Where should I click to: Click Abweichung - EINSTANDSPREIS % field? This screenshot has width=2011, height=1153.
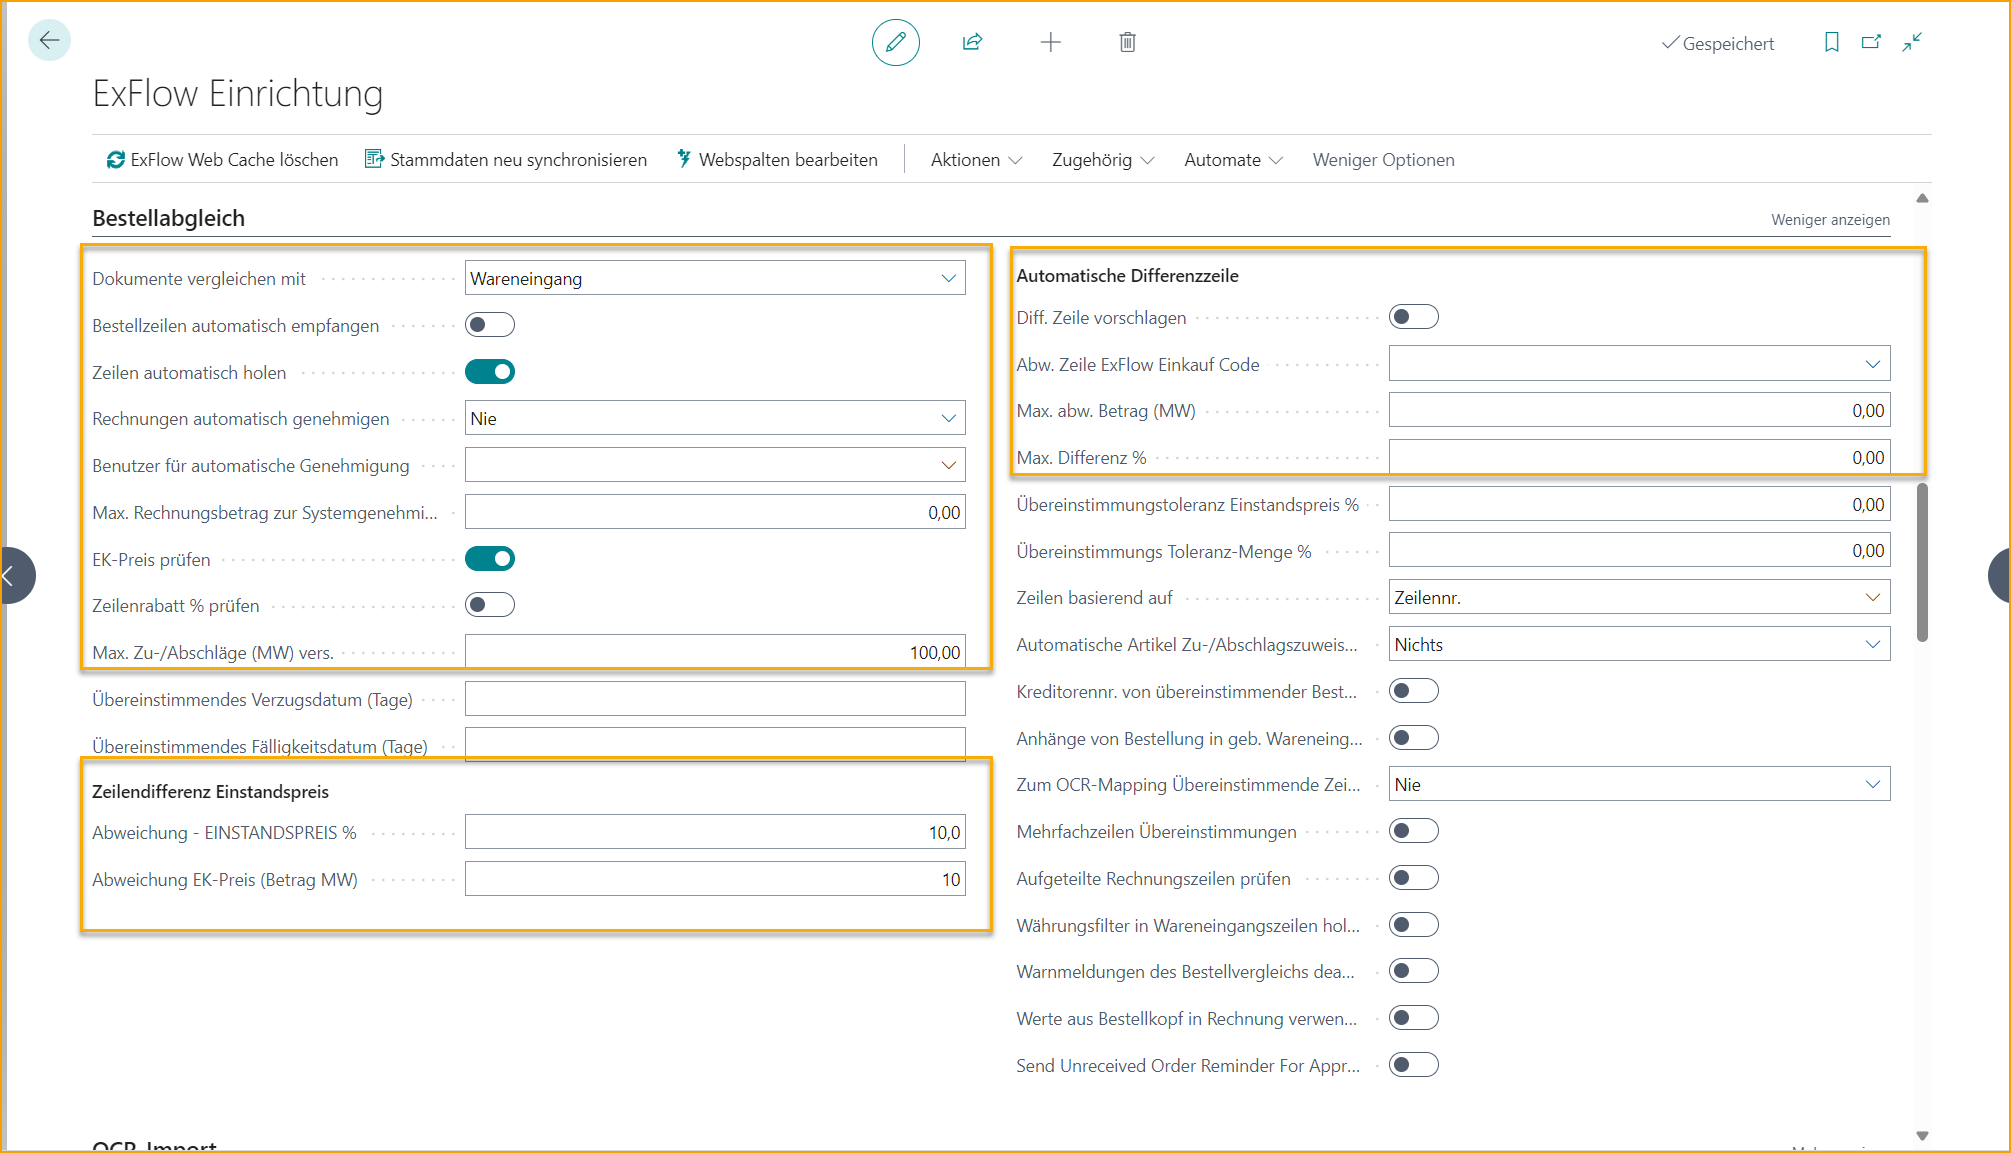coord(715,832)
